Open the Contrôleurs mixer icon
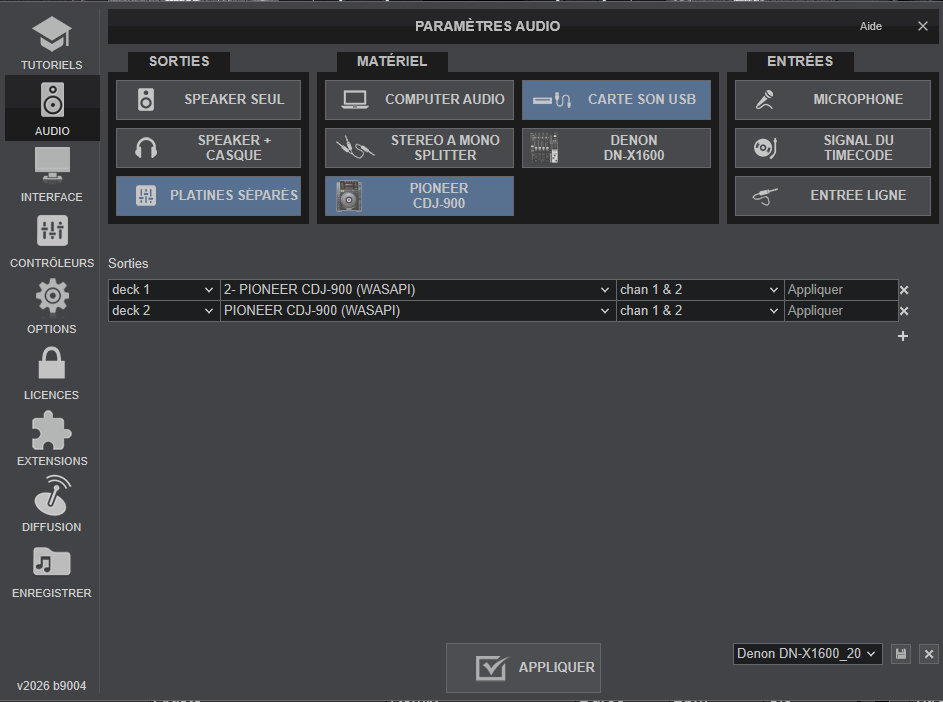943x702 pixels. pos(51,232)
